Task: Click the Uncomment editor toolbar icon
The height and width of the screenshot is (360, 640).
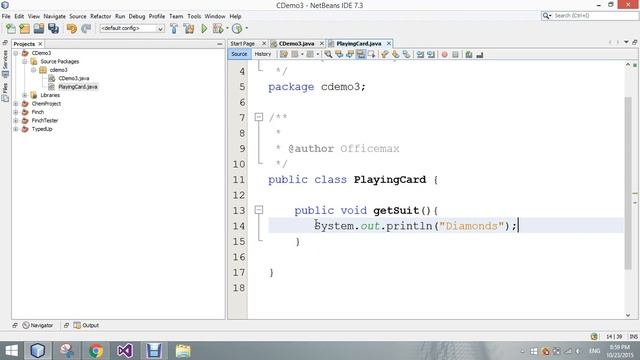Action: [480, 54]
